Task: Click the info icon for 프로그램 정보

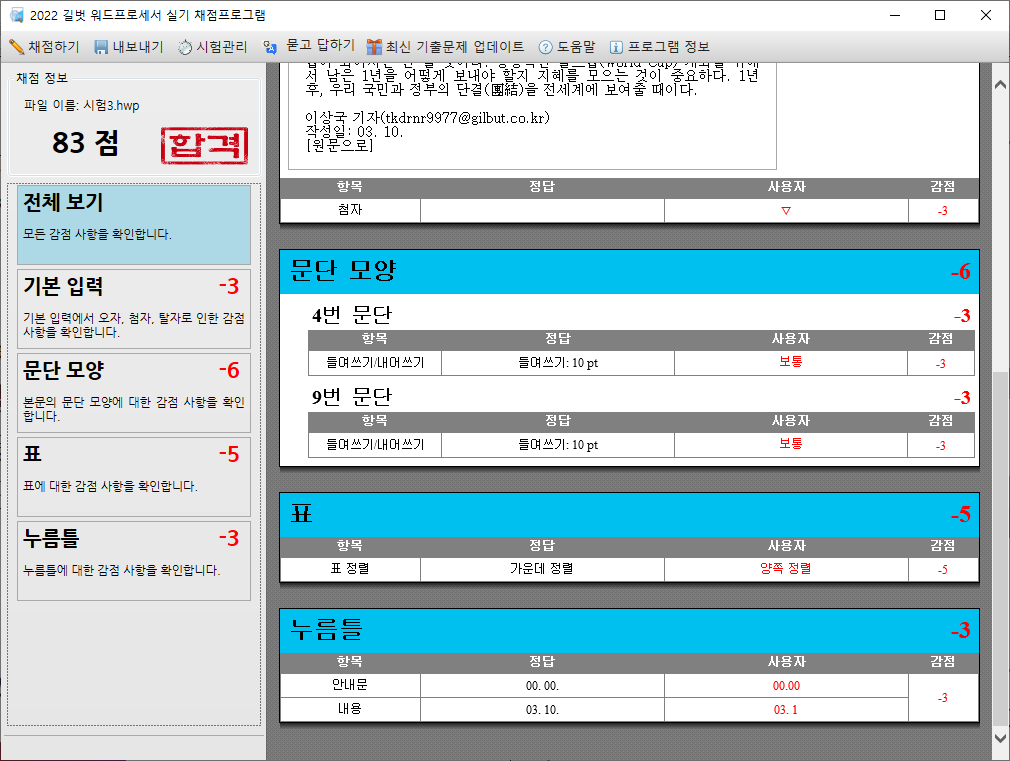Action: click(616, 47)
